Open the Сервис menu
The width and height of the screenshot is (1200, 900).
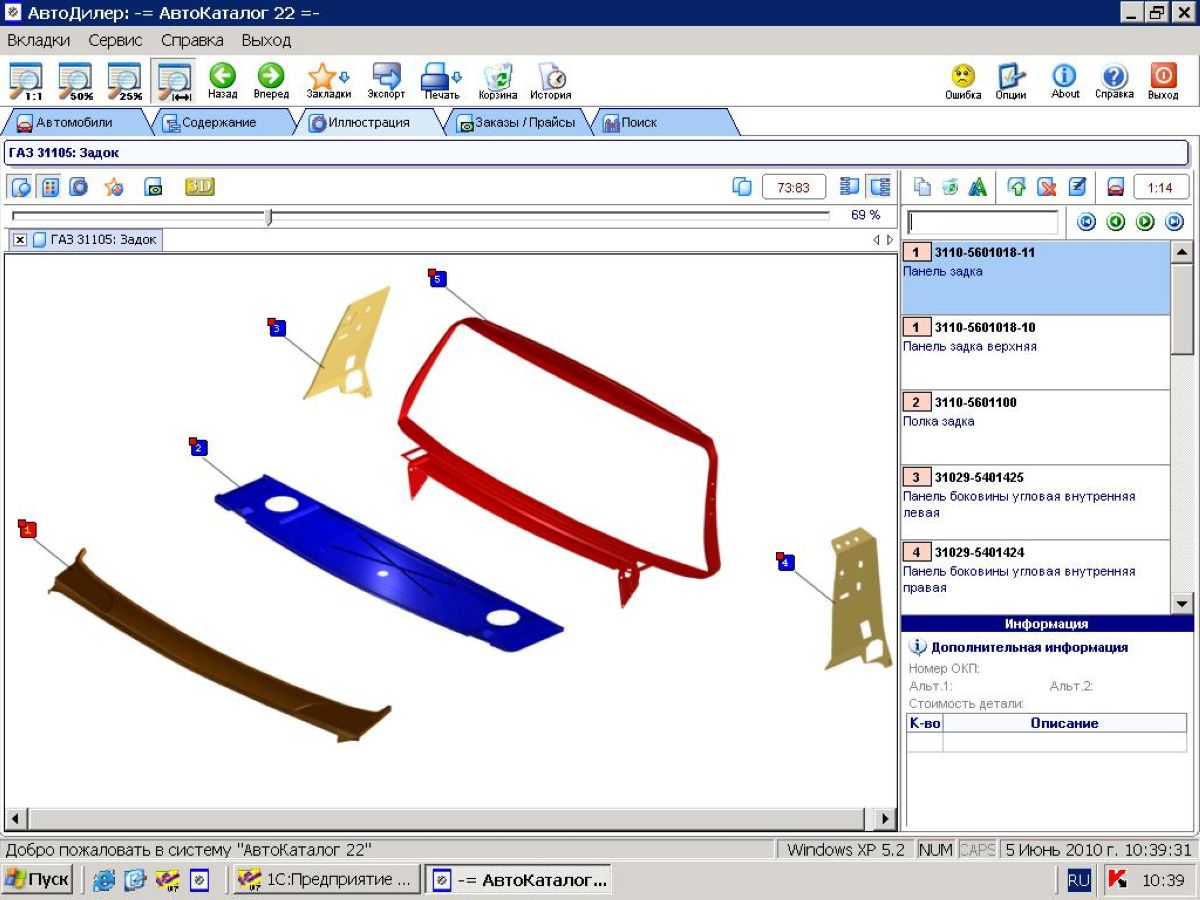pos(115,40)
